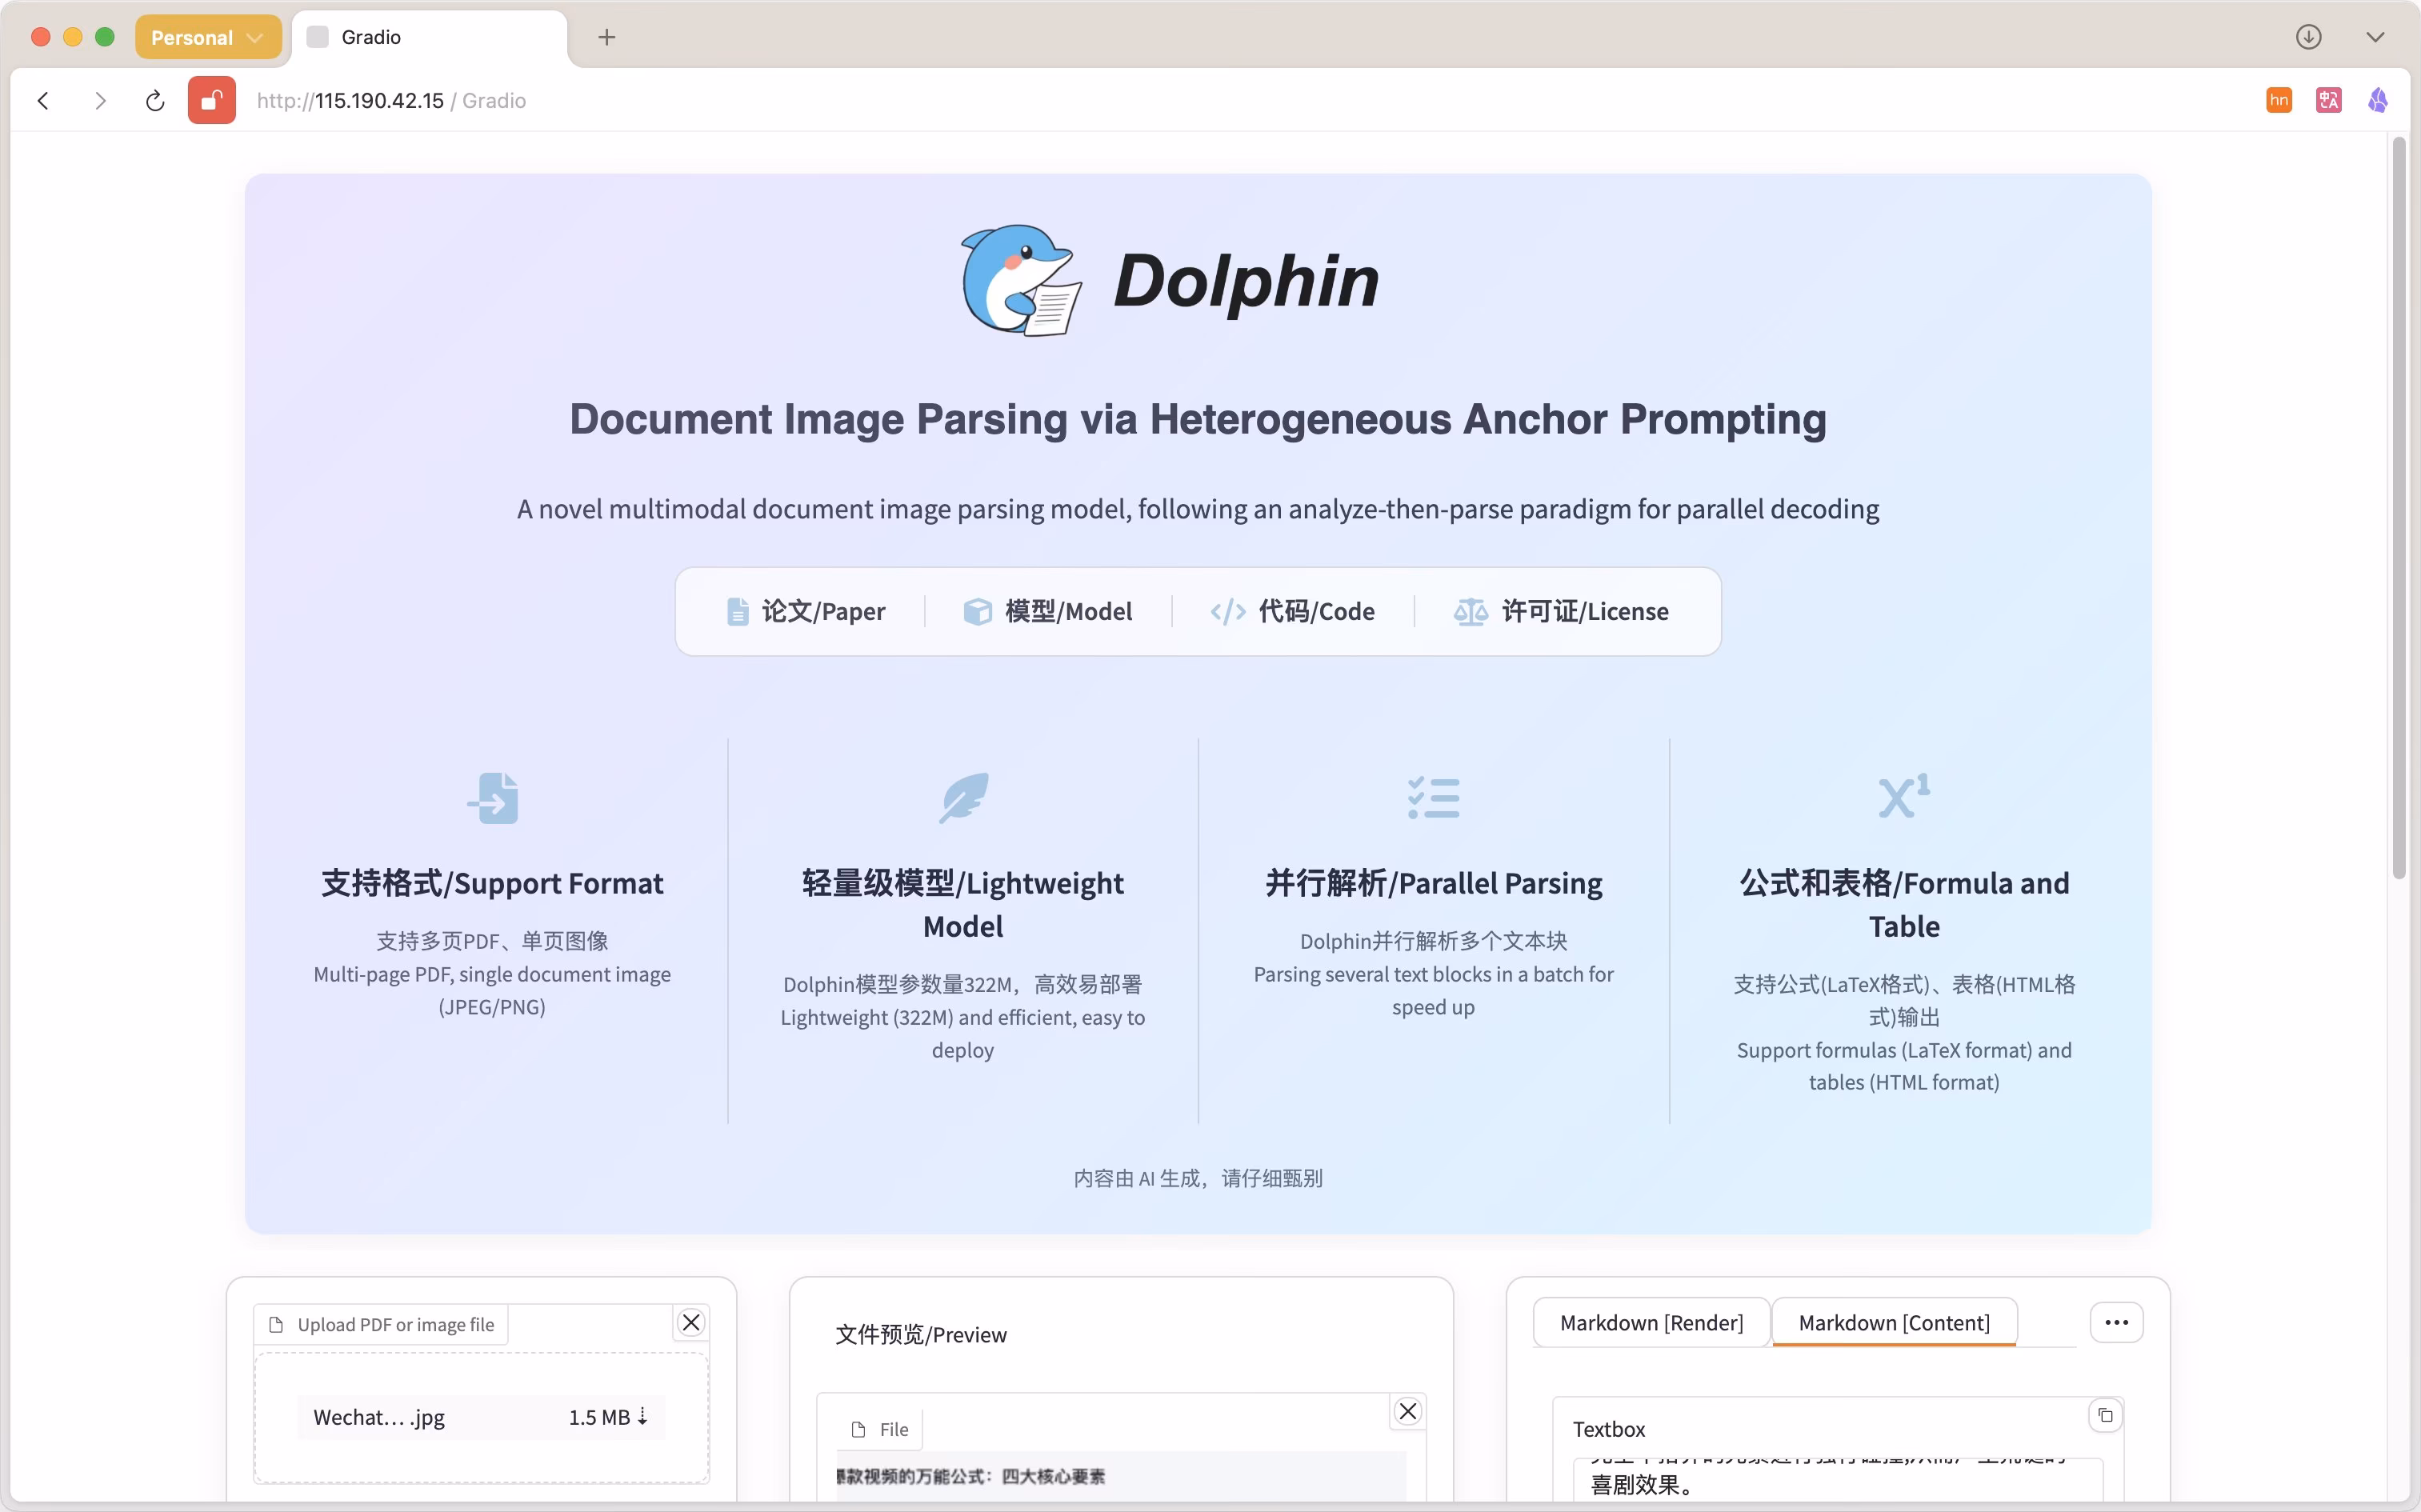
Task: Click the red insecure-connection lock icon
Action: [212, 101]
